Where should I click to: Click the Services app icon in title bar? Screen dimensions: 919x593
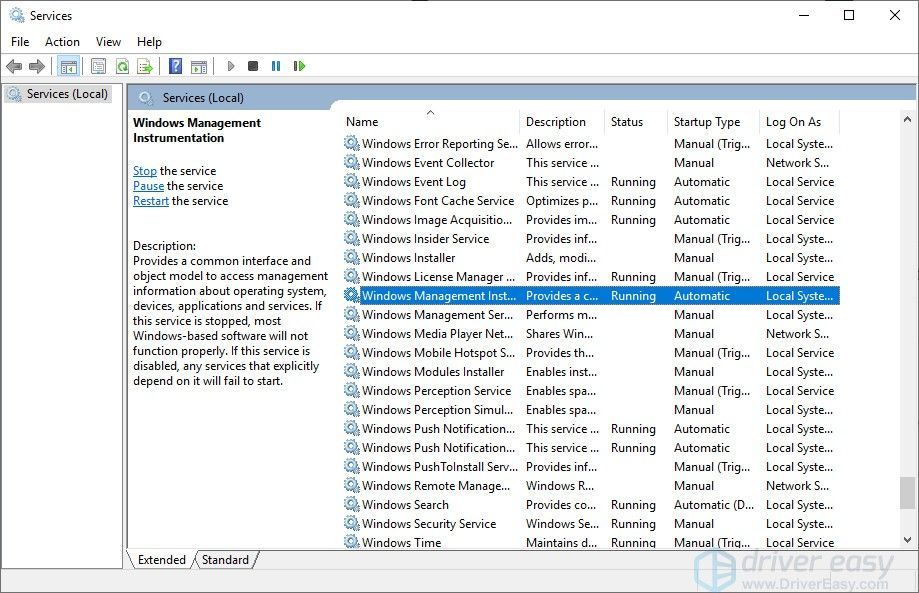tap(16, 15)
